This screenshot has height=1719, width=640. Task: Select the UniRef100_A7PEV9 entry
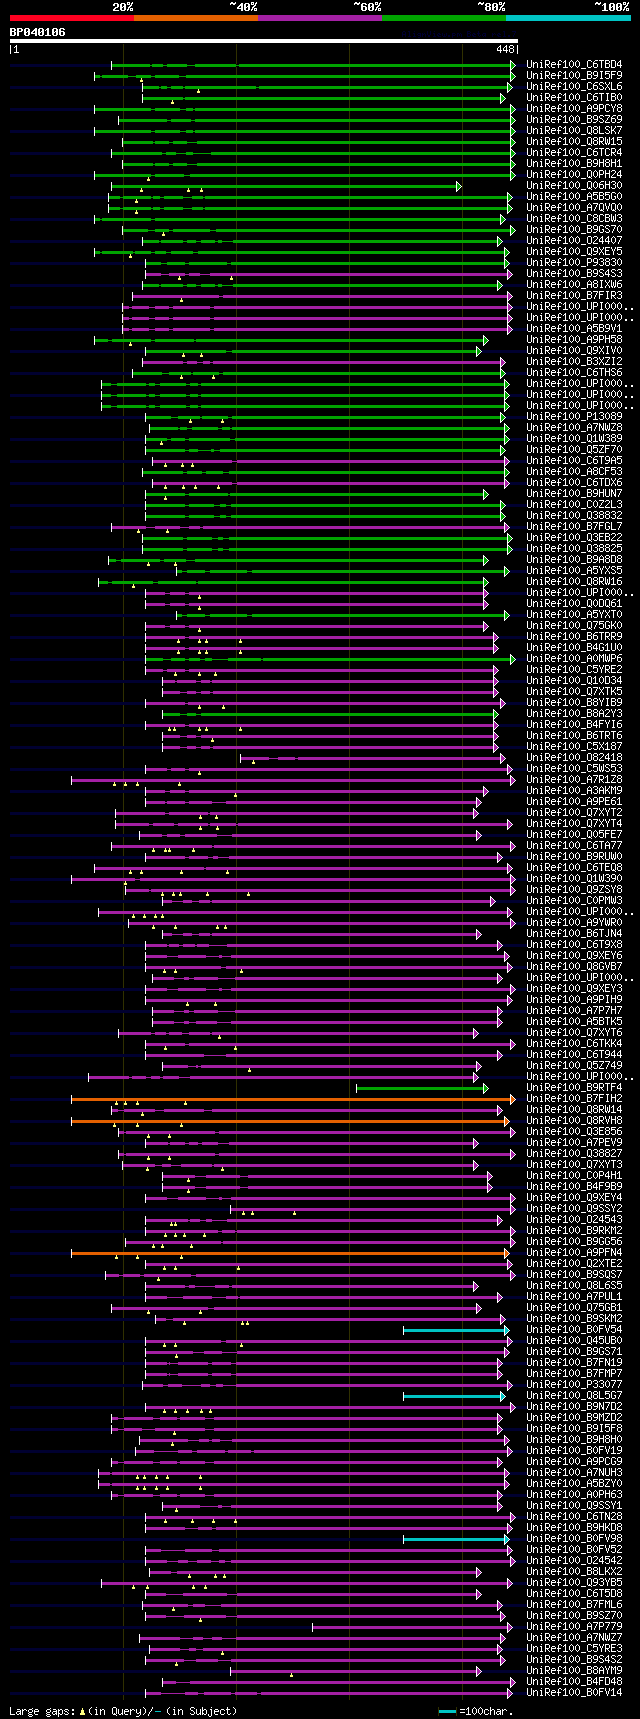(574, 1143)
